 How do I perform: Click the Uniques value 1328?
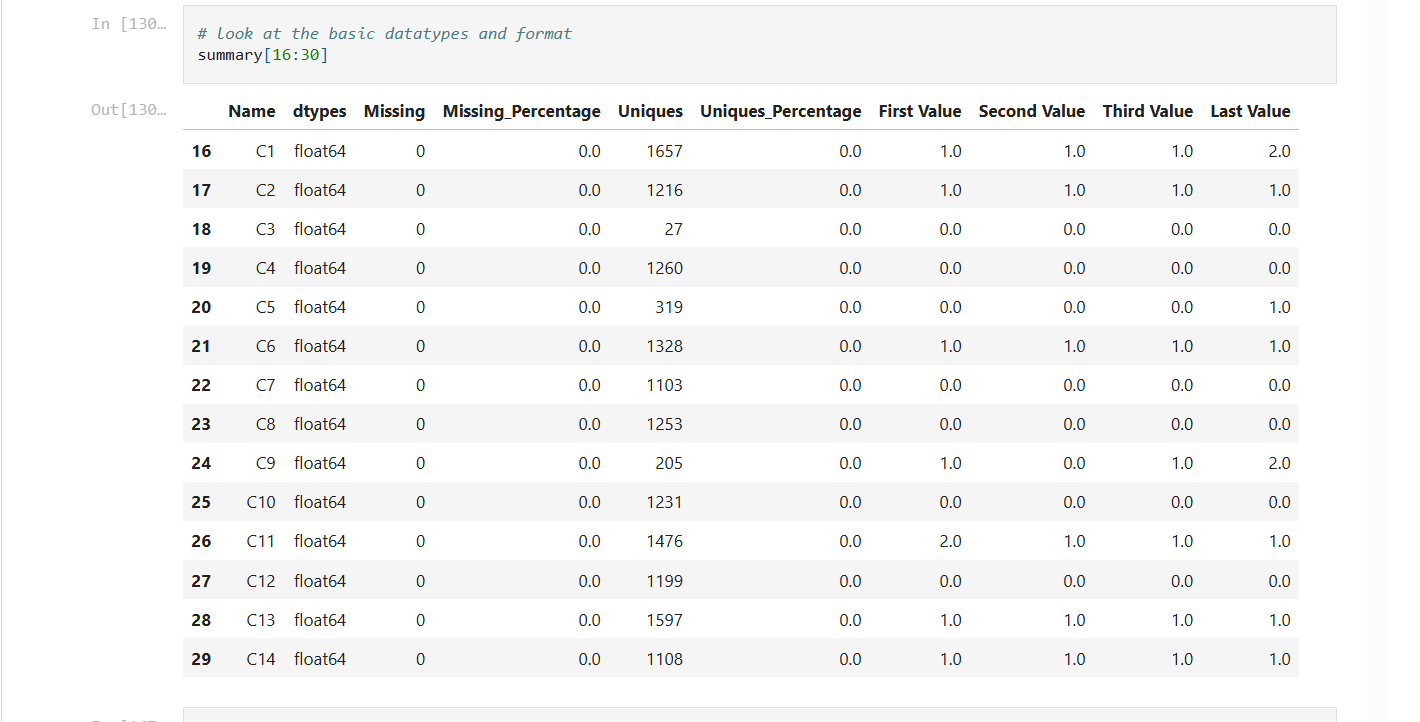(665, 346)
